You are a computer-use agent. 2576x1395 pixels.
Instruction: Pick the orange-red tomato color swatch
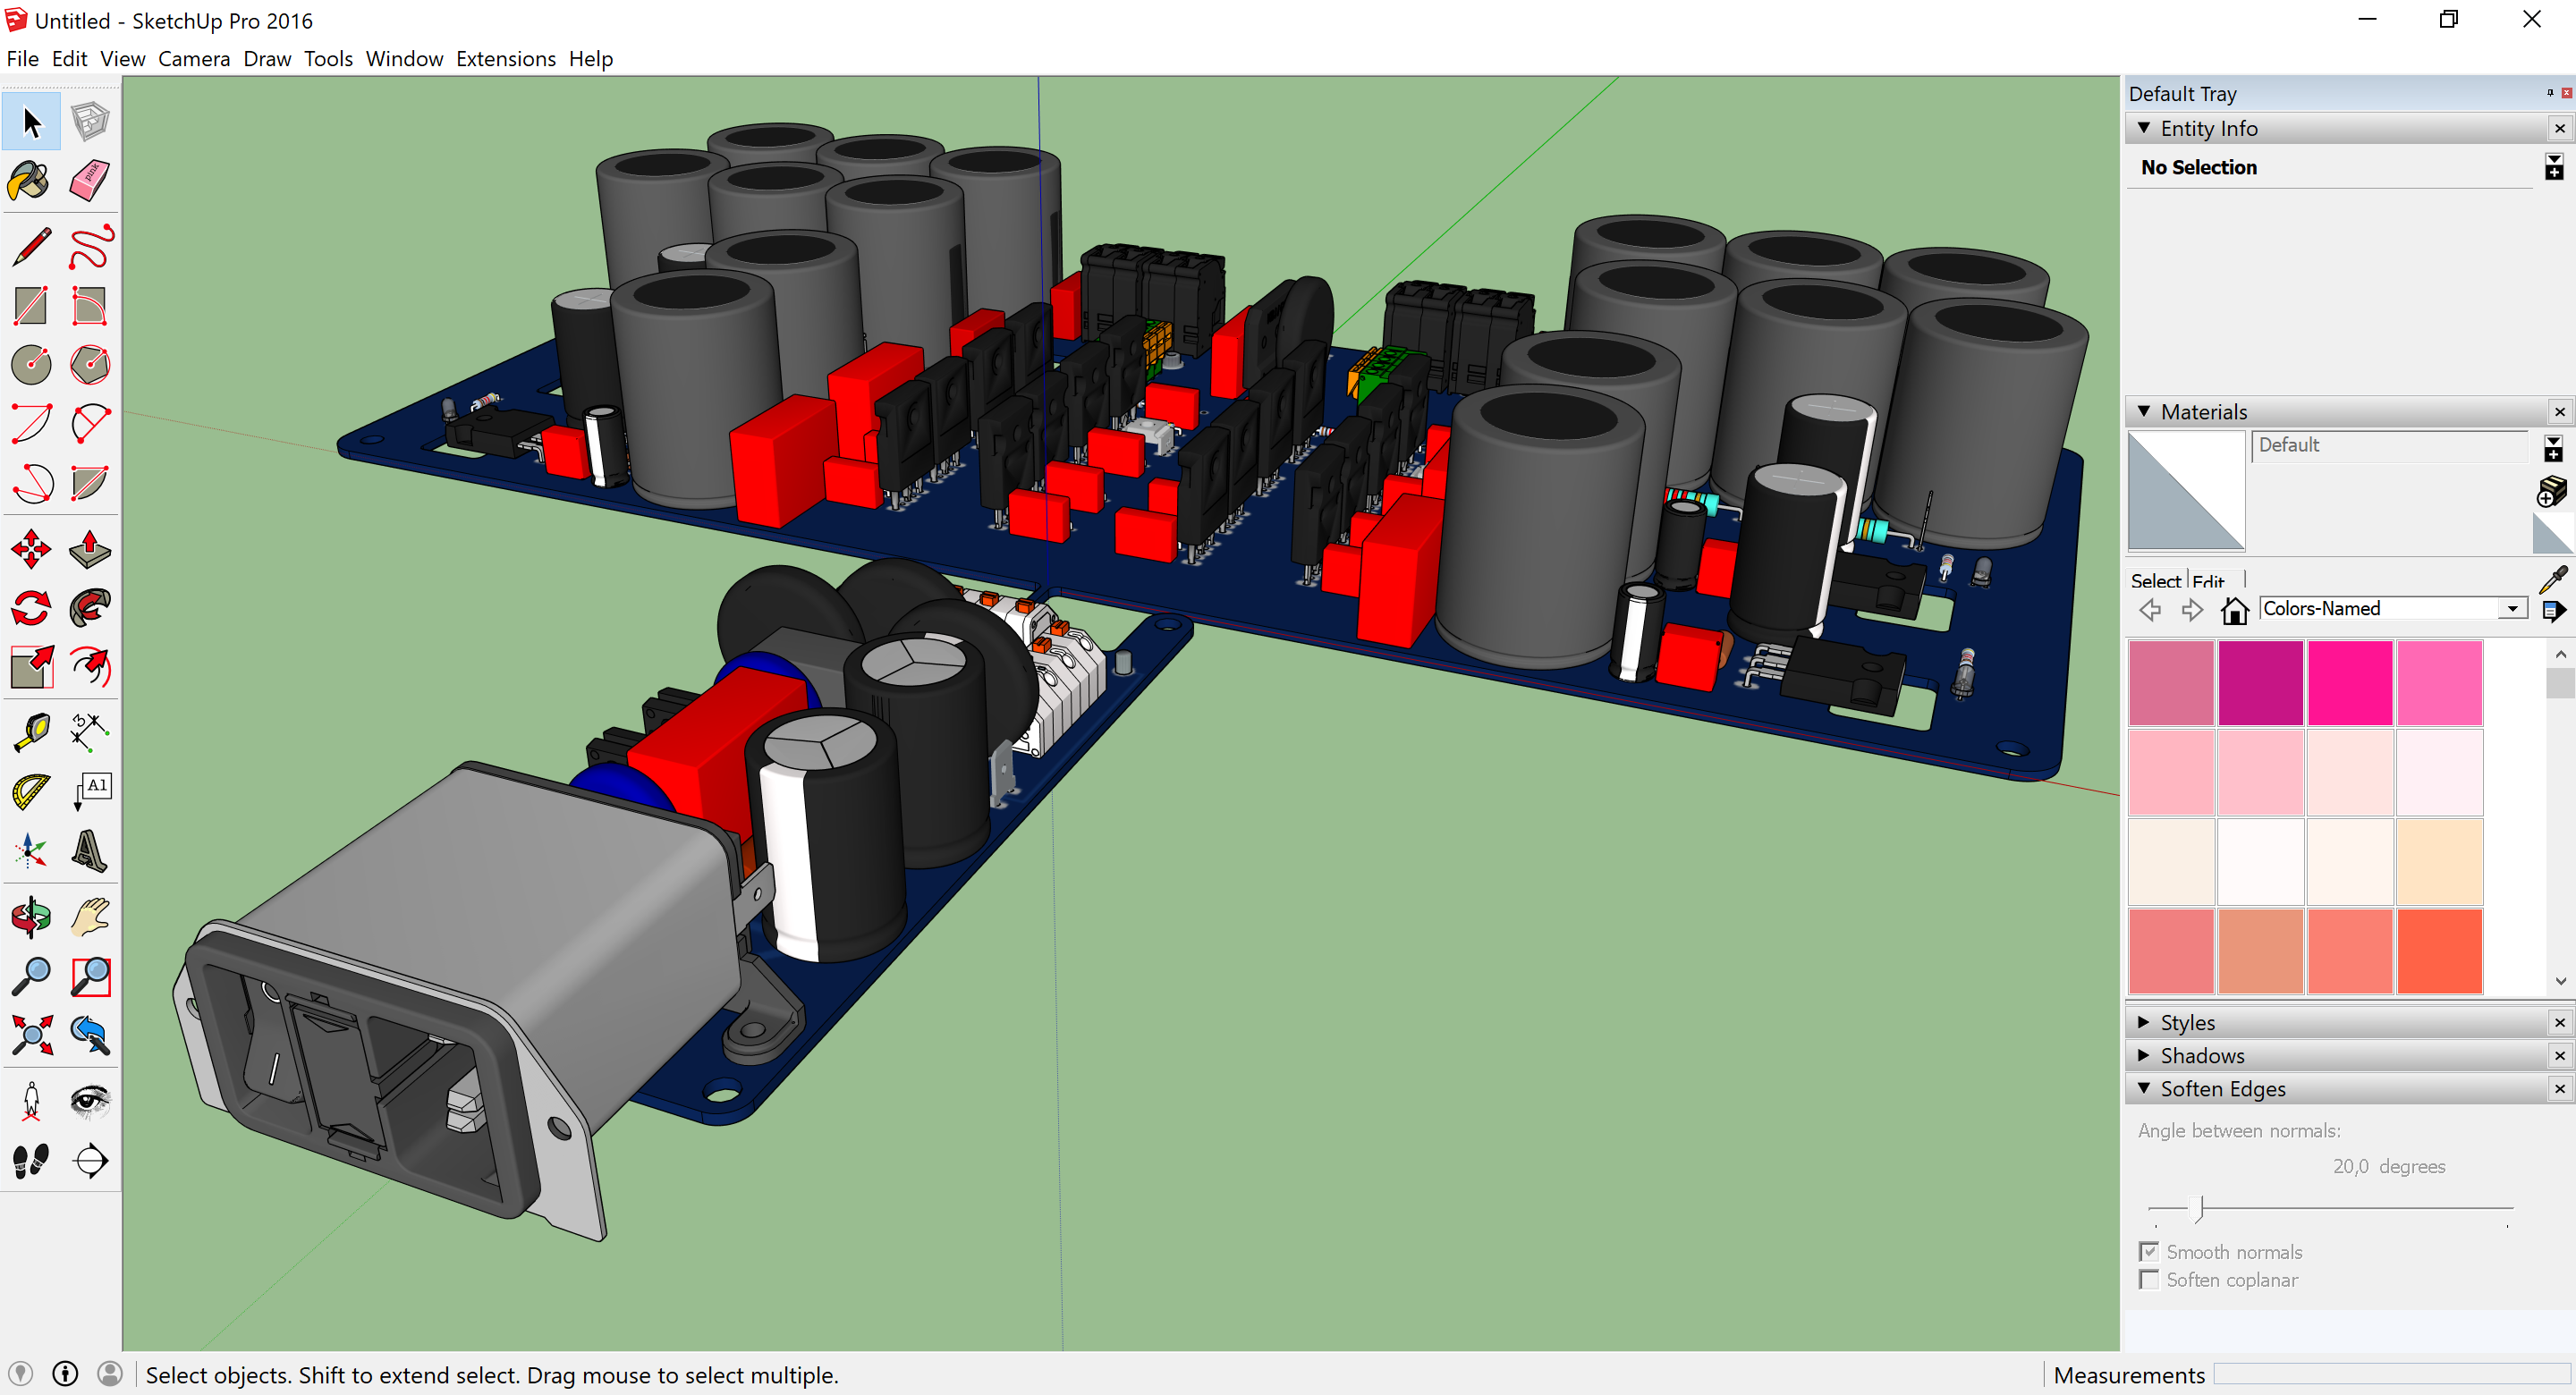point(2439,950)
